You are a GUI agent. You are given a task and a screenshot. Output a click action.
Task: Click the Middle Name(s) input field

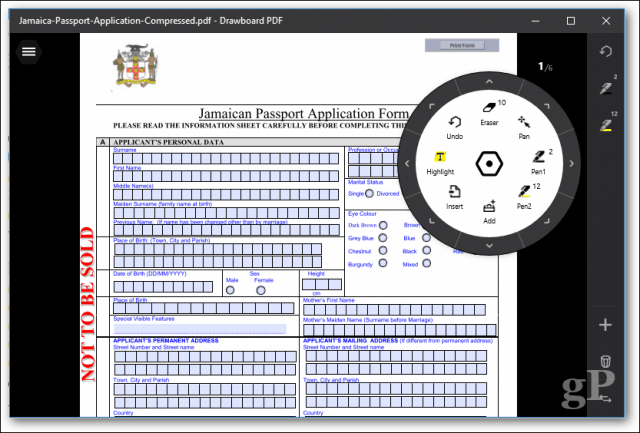coord(226,194)
